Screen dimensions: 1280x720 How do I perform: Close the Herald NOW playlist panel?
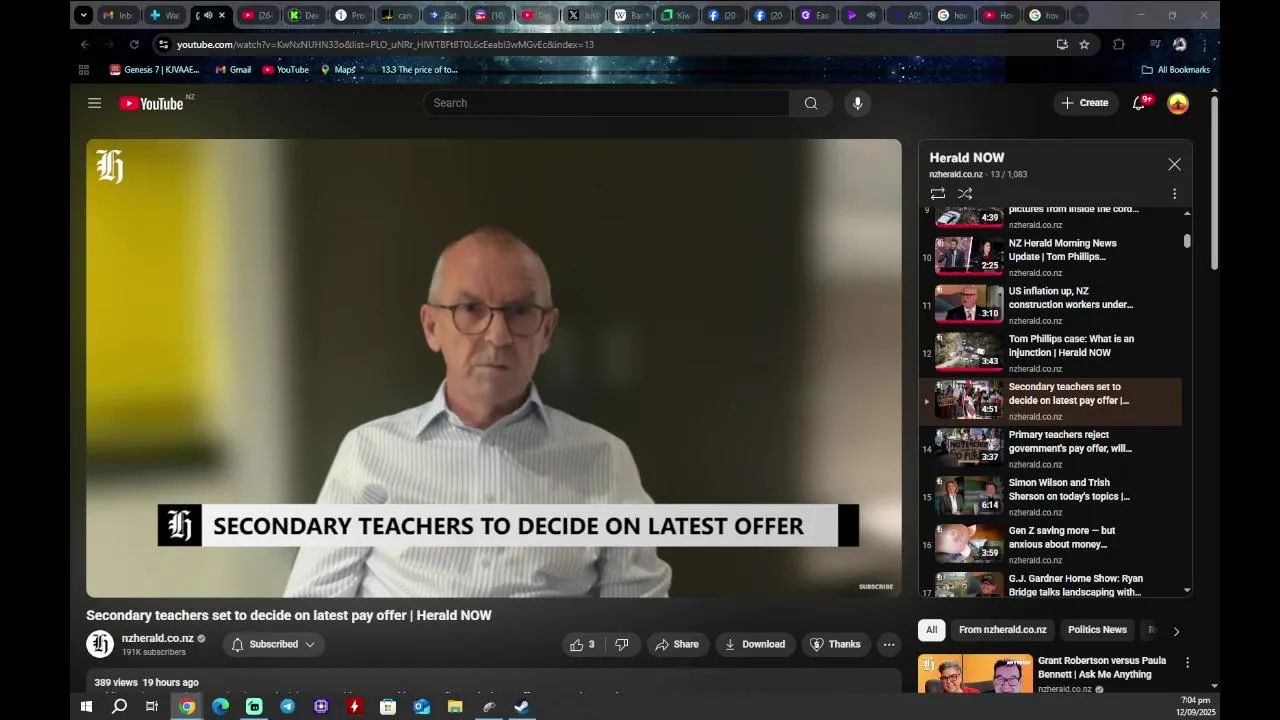pos(1174,164)
